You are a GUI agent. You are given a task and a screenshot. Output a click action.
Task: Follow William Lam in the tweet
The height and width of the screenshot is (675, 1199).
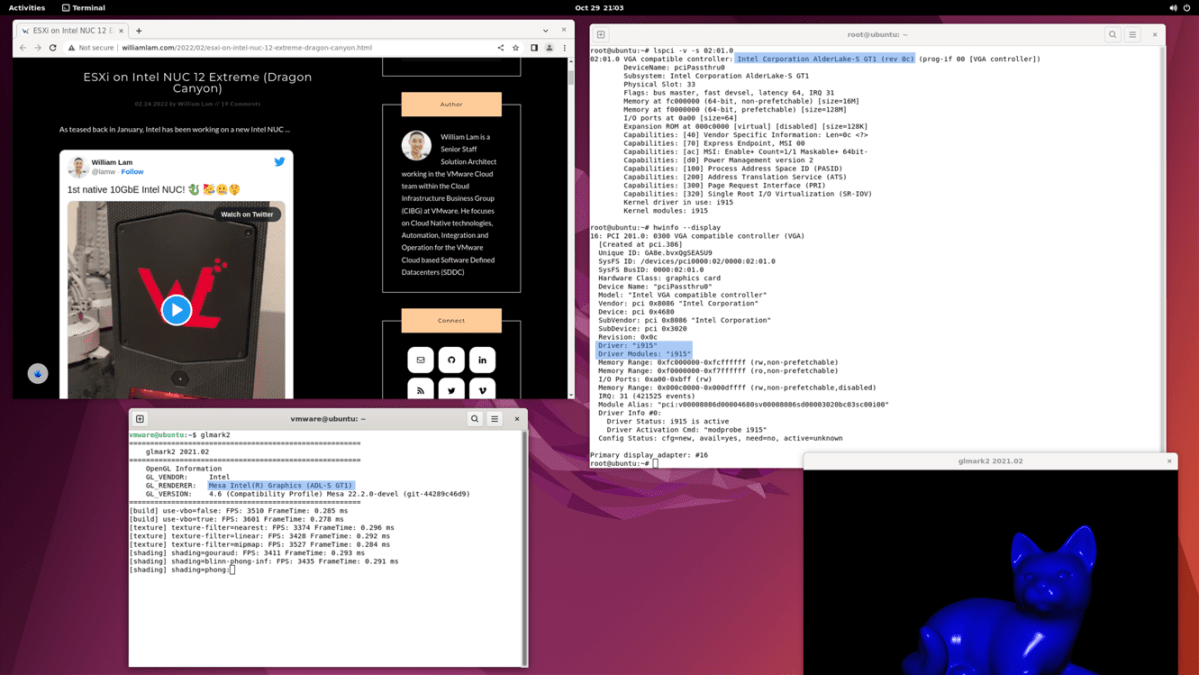pyautogui.click(x=132, y=172)
